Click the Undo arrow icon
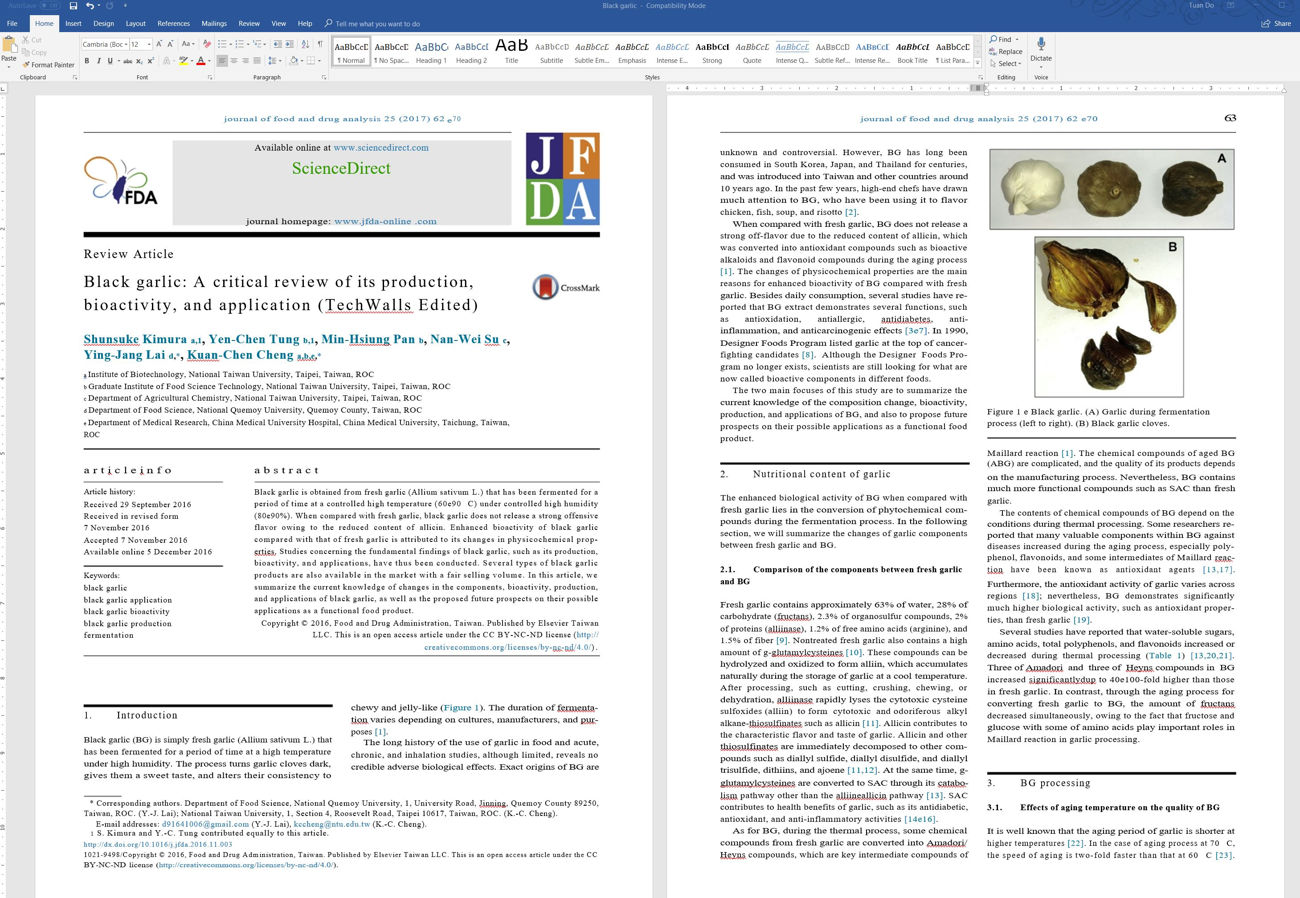The image size is (1300, 898). click(90, 6)
